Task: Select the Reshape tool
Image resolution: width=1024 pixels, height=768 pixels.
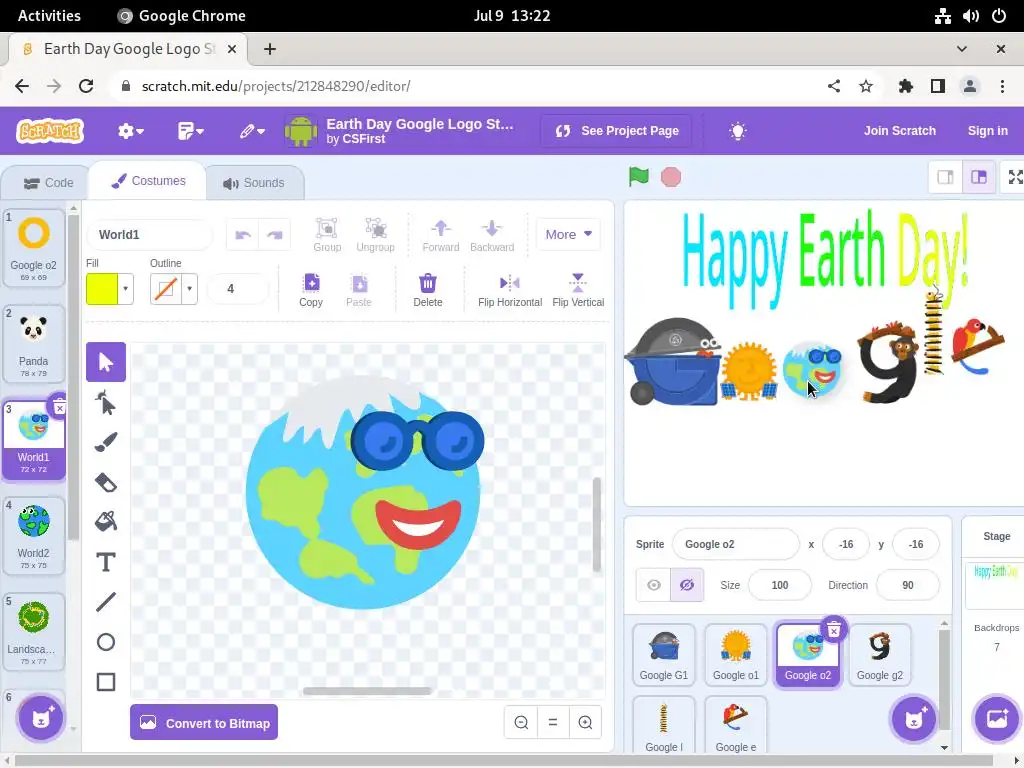Action: tap(106, 402)
